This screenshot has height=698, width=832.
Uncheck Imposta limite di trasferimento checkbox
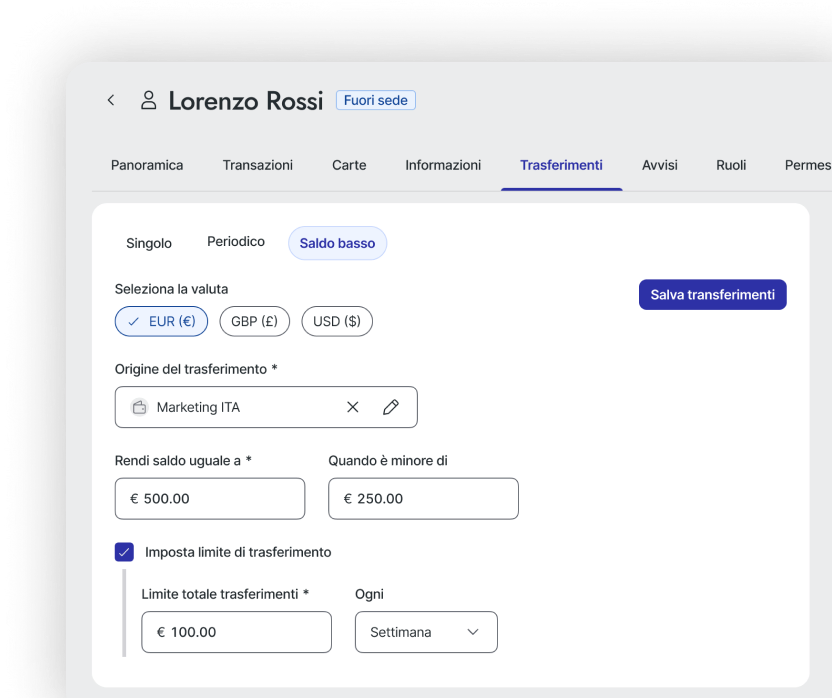(x=124, y=552)
